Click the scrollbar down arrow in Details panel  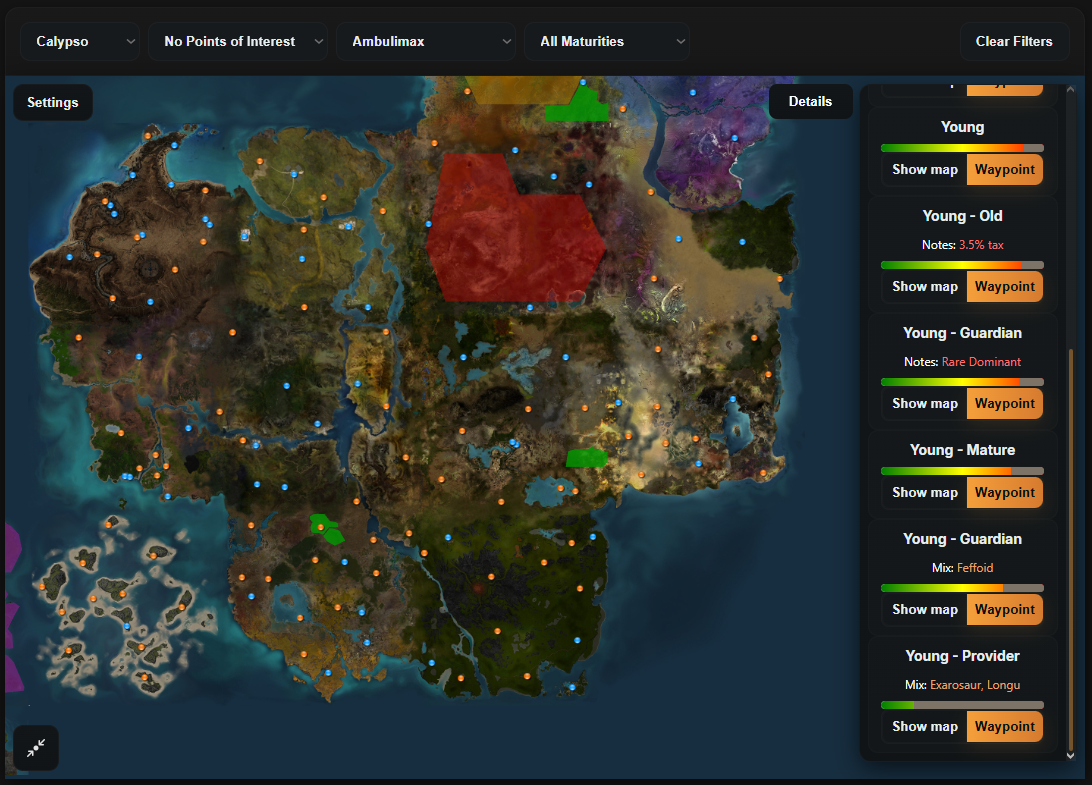pyautogui.click(x=1070, y=755)
